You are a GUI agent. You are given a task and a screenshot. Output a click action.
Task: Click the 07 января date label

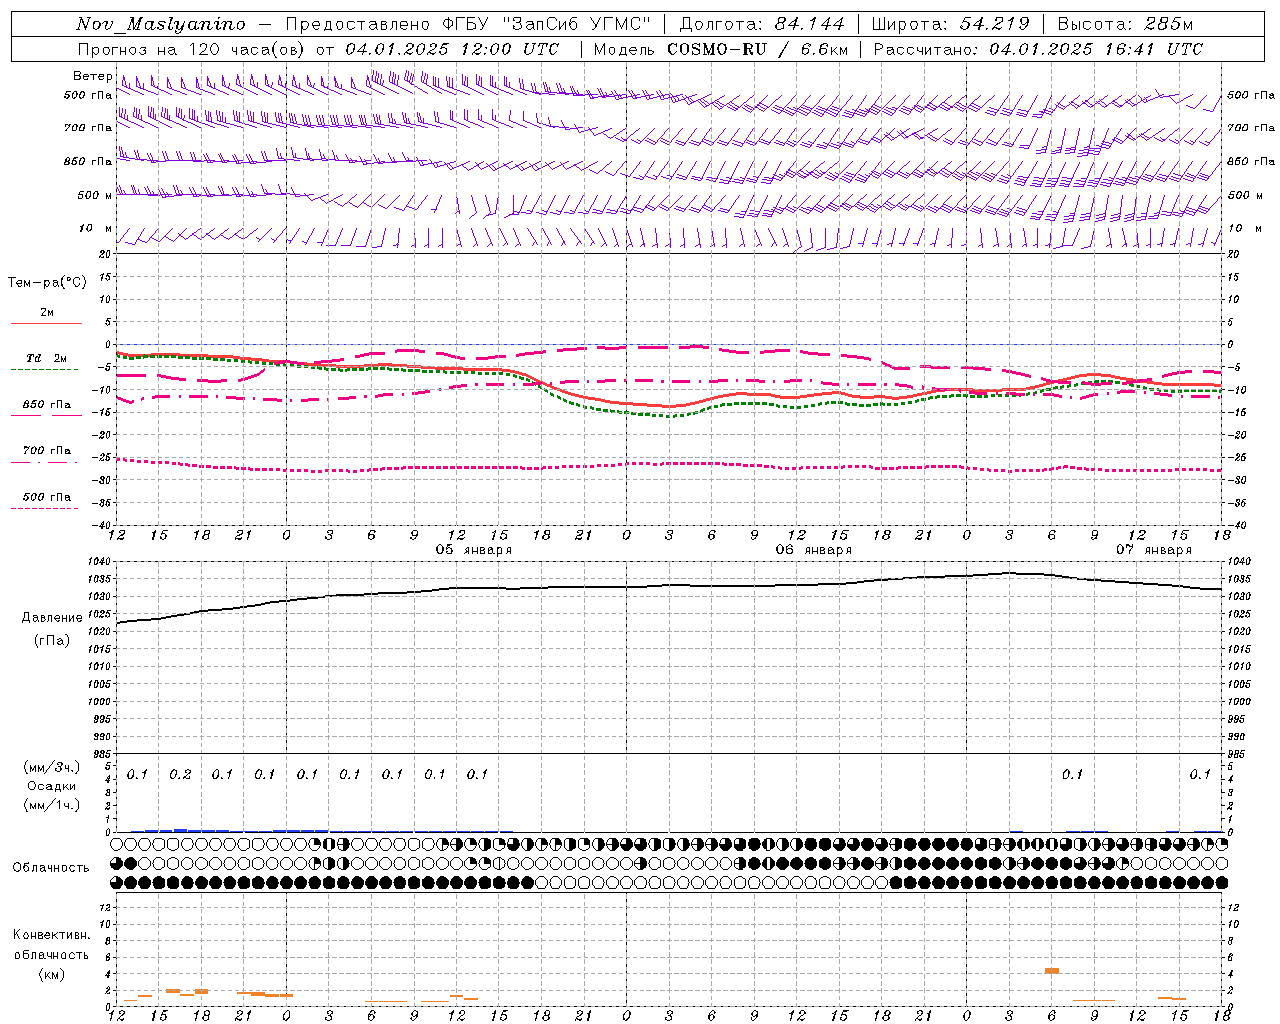click(x=1154, y=550)
